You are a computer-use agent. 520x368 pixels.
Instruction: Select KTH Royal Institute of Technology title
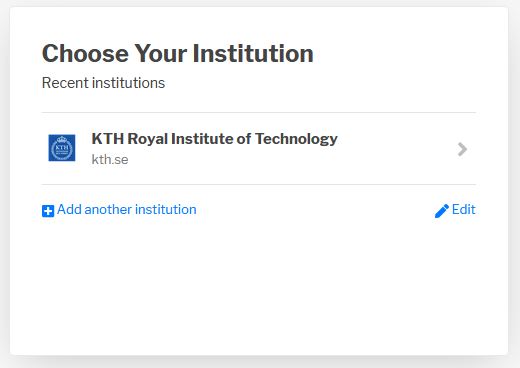click(x=214, y=139)
